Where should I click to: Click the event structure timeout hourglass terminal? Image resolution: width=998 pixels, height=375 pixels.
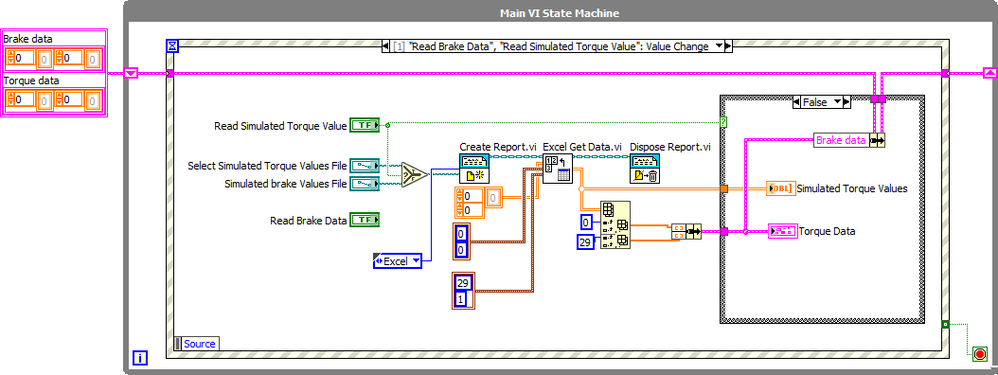click(x=172, y=45)
